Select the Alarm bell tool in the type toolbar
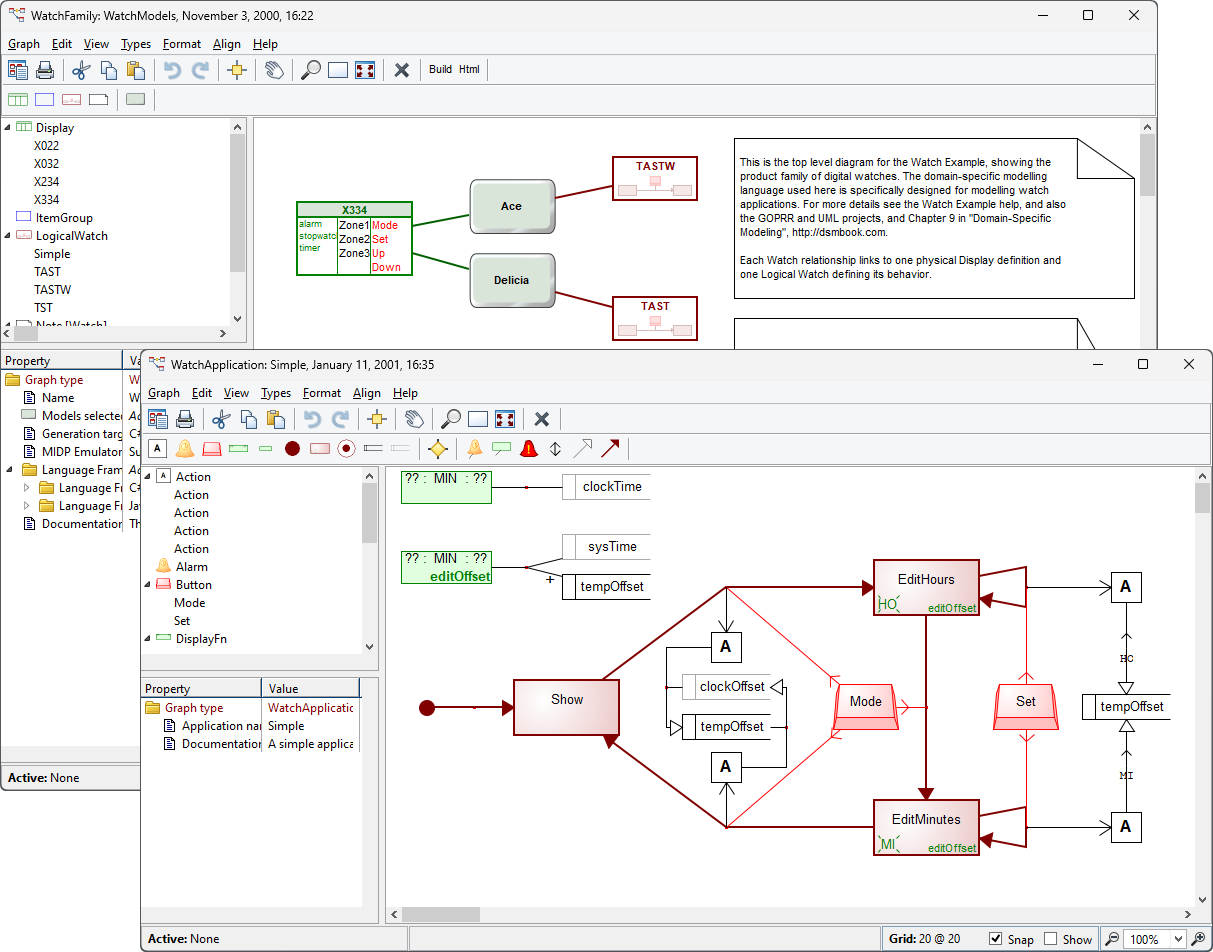The image size is (1213, 952). click(x=185, y=448)
